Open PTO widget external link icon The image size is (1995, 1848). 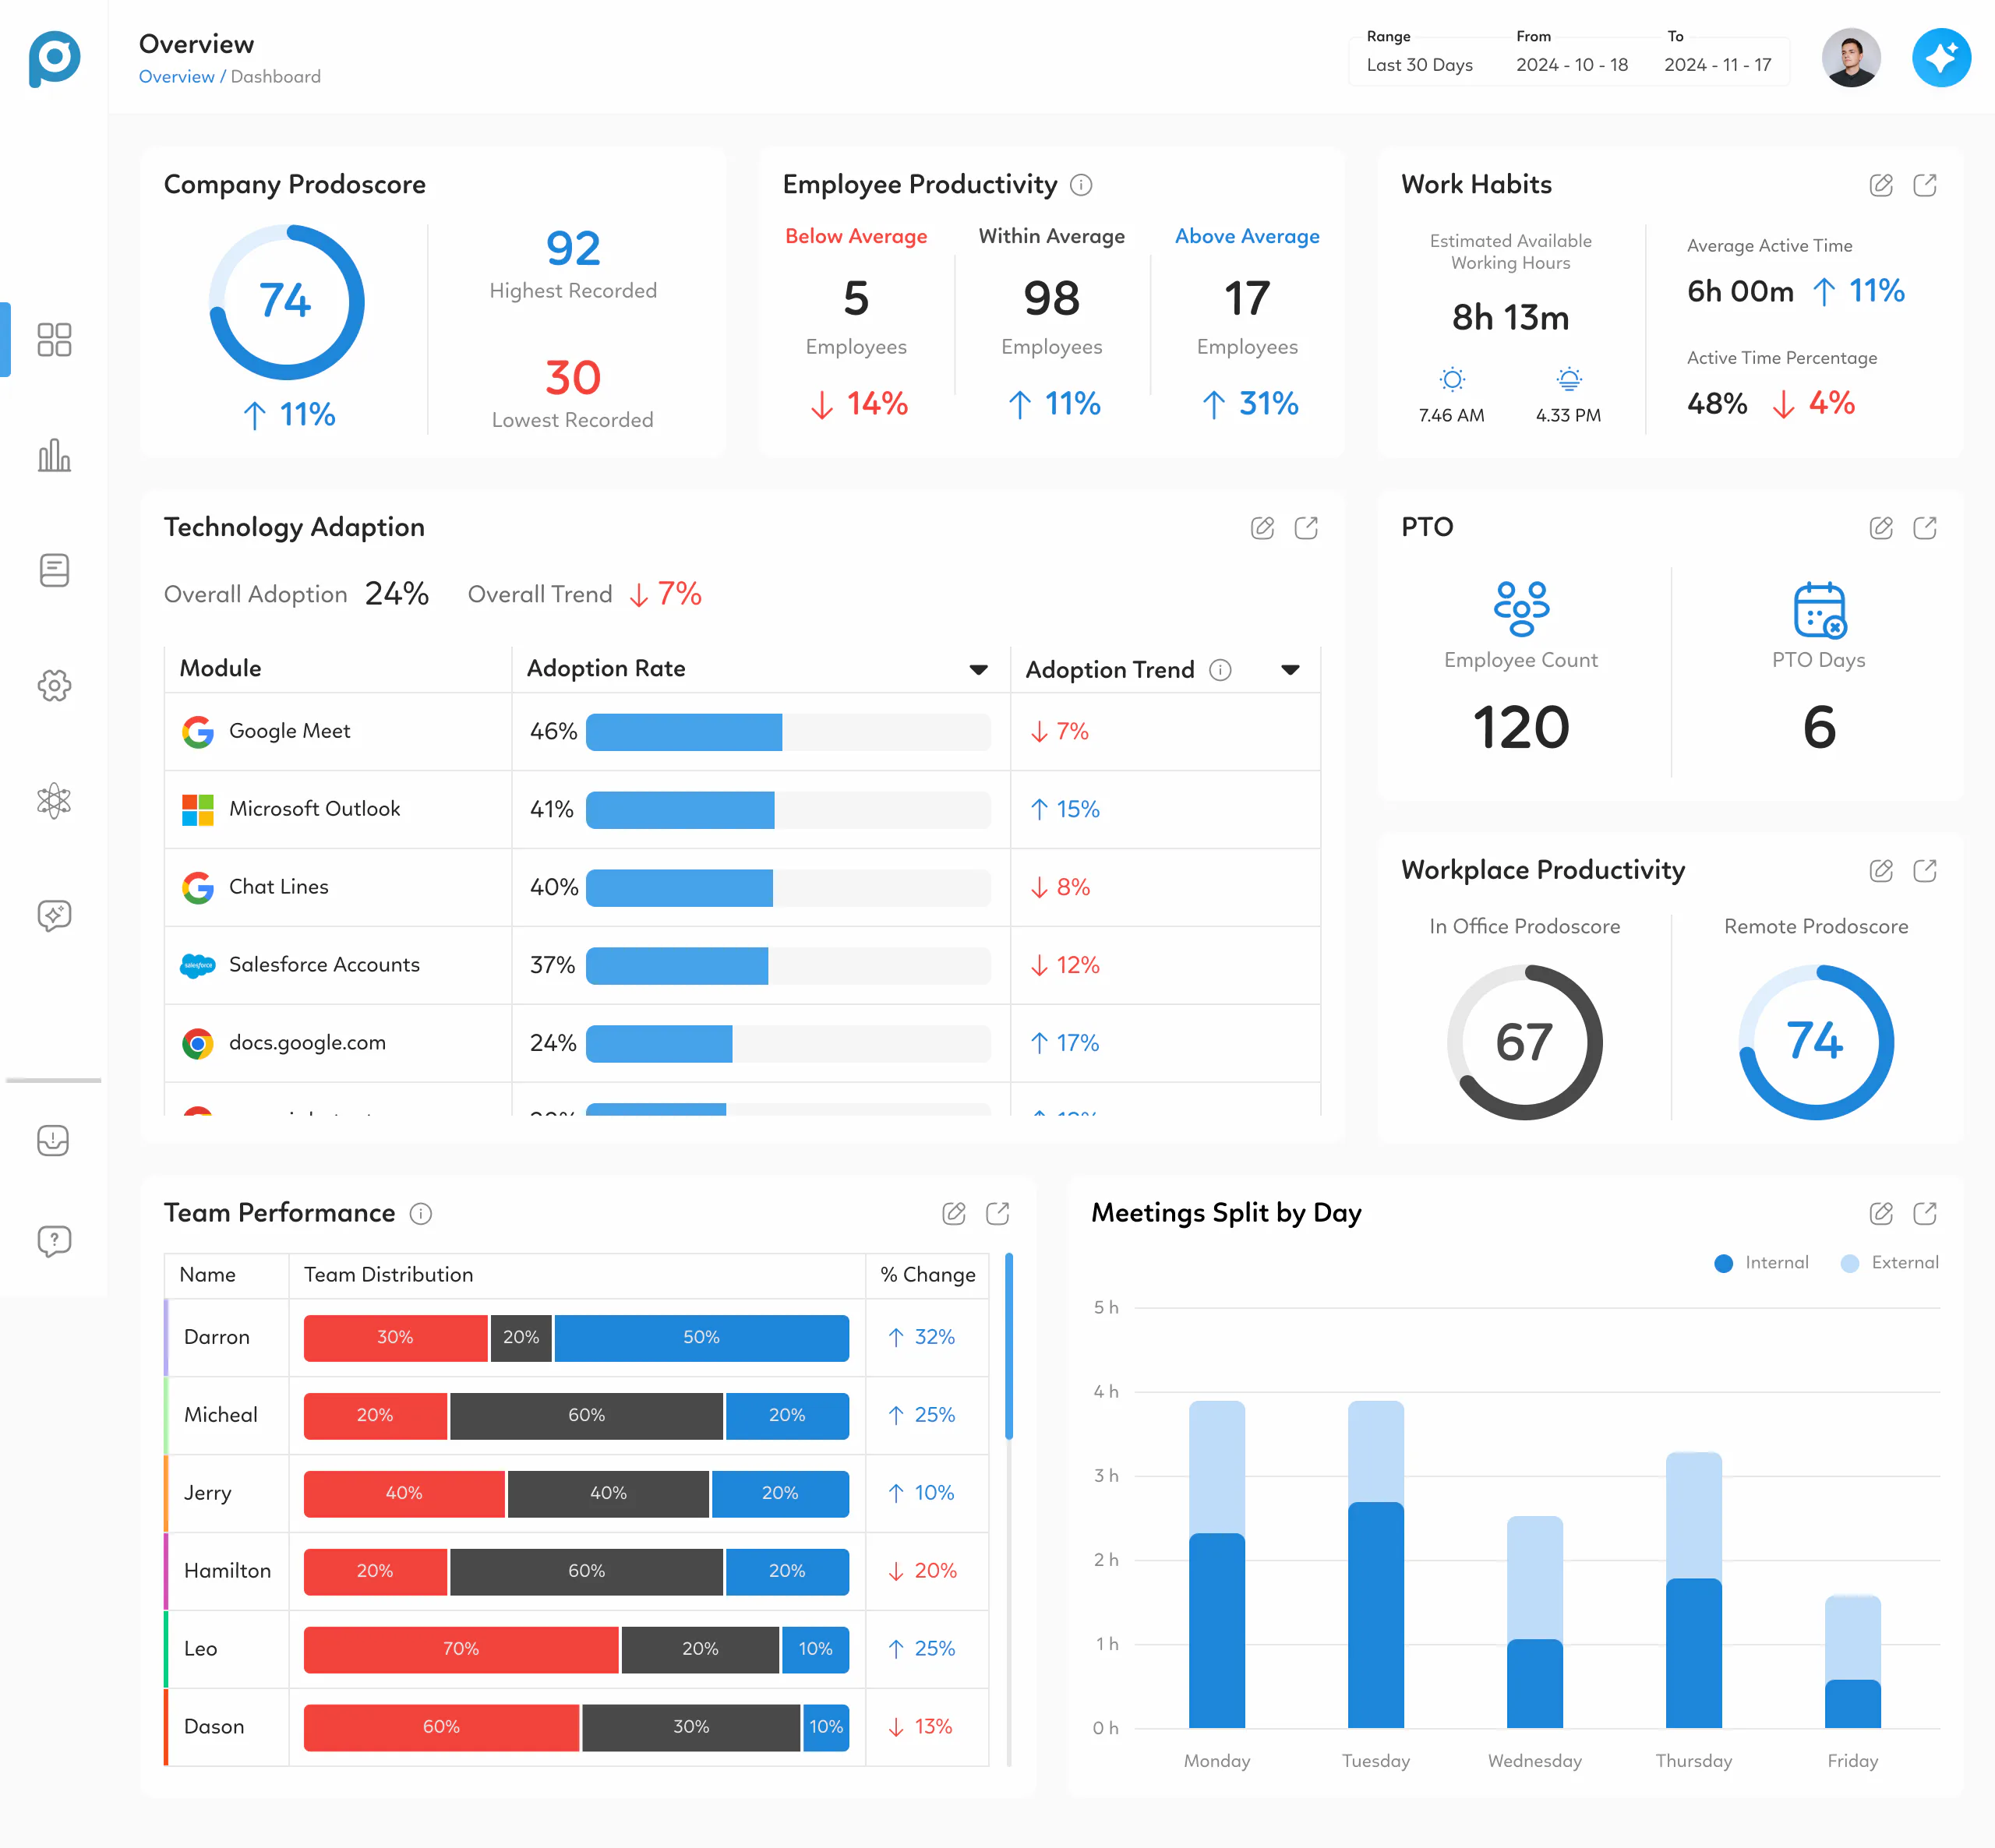1925,528
